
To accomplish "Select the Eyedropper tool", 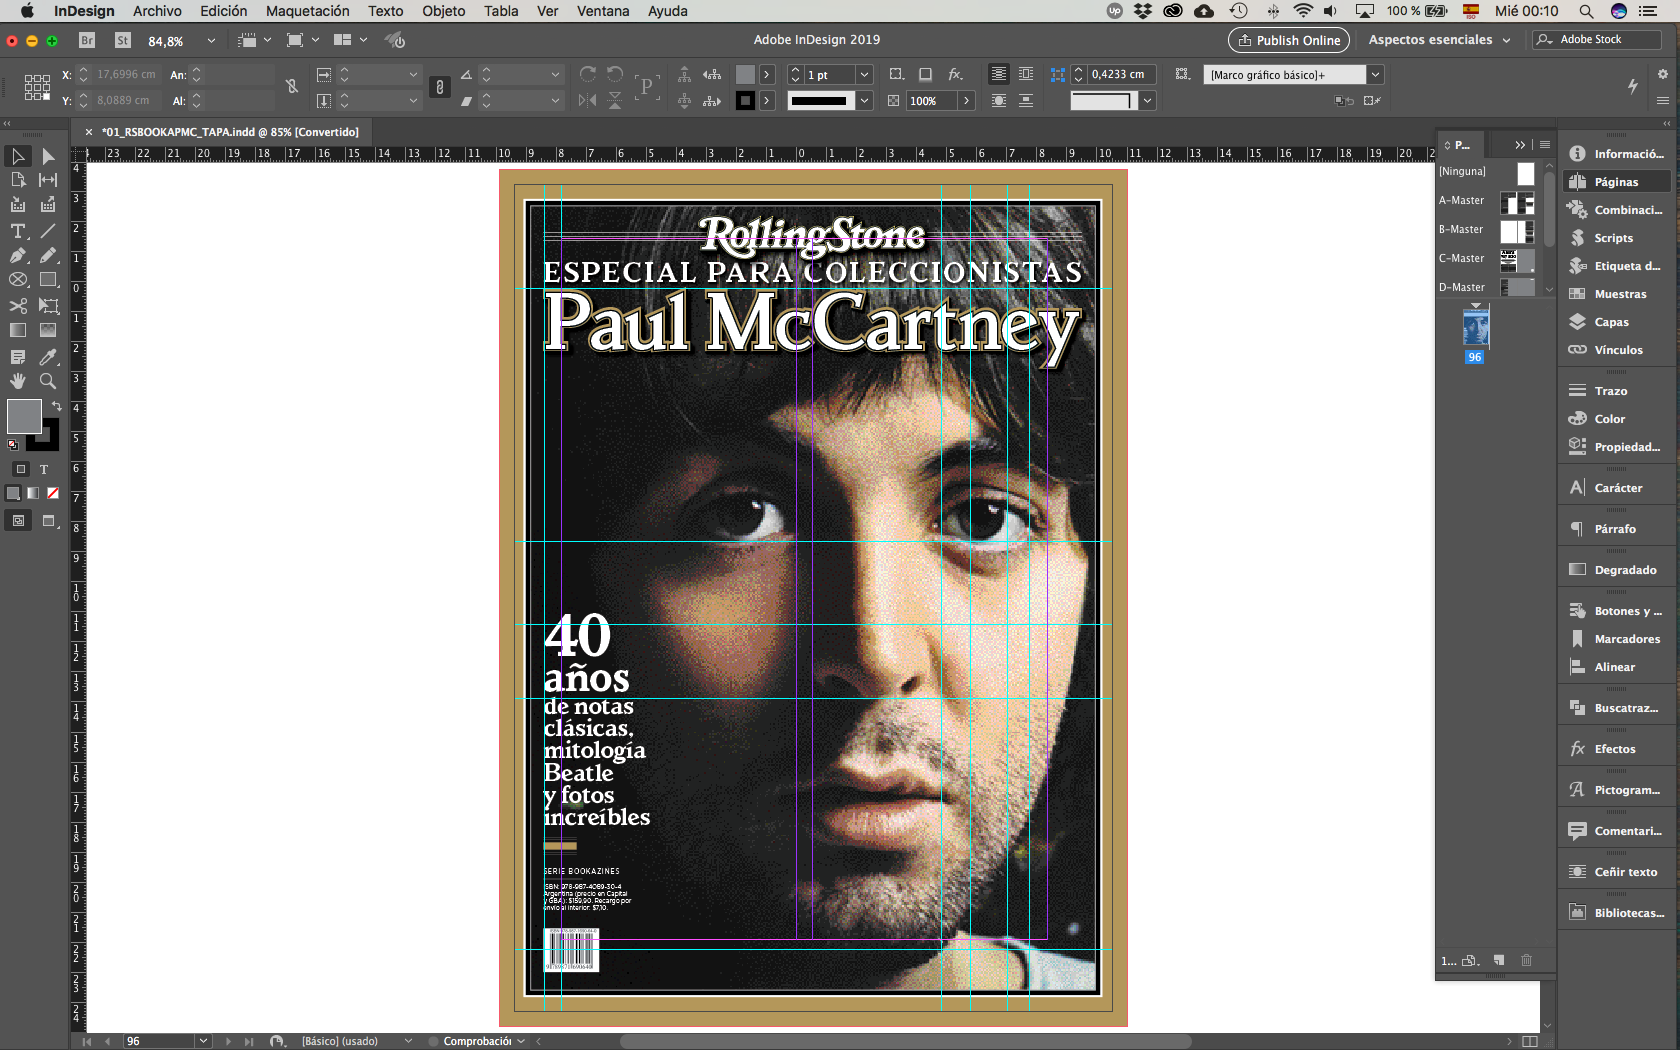I will pos(48,357).
